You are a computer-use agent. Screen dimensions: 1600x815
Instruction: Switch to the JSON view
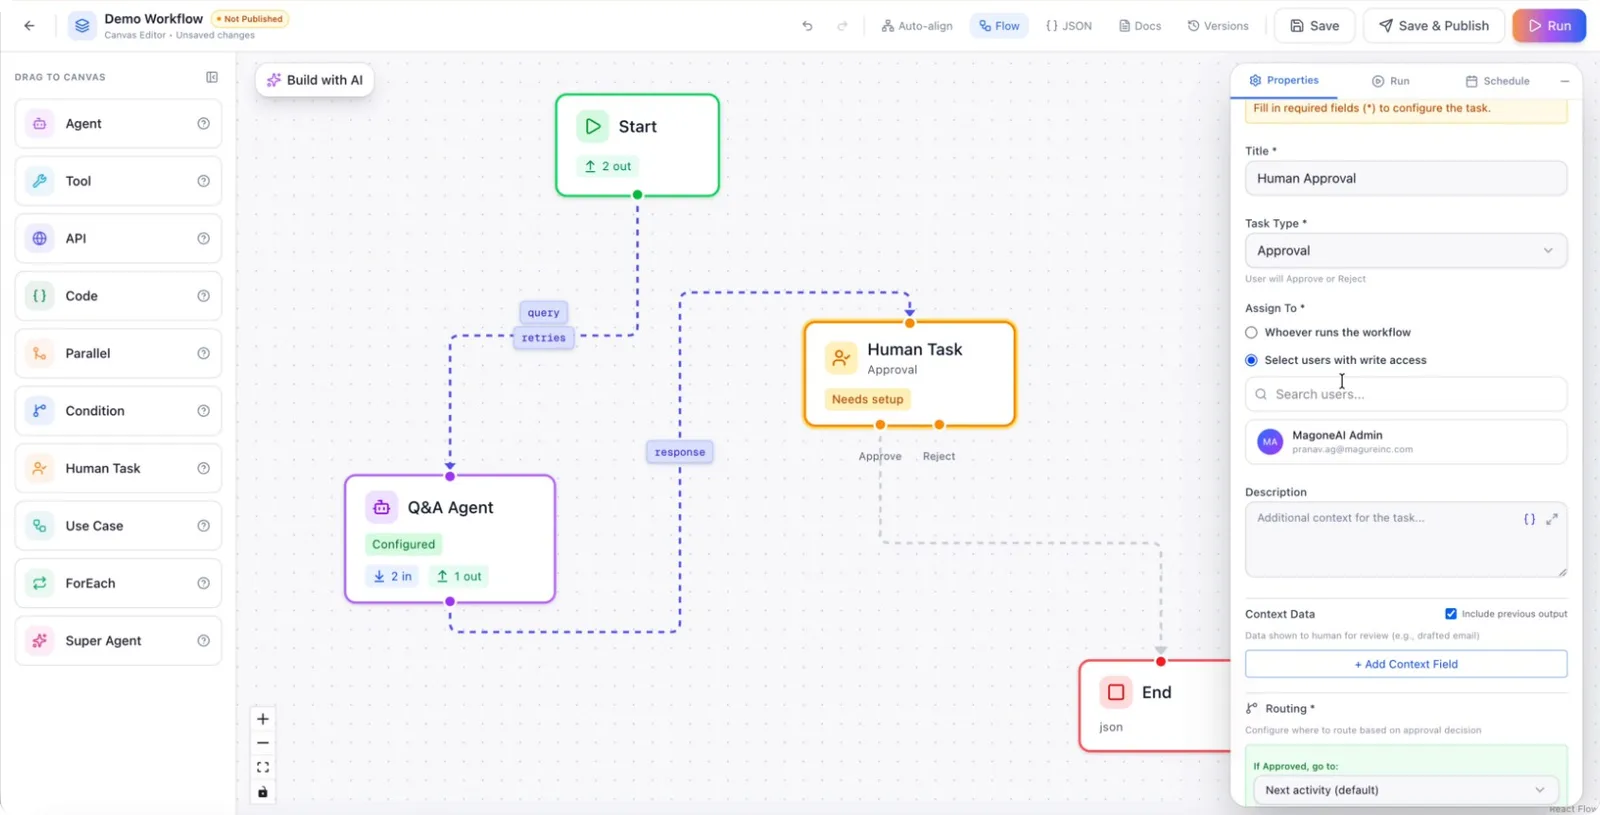coord(1069,26)
